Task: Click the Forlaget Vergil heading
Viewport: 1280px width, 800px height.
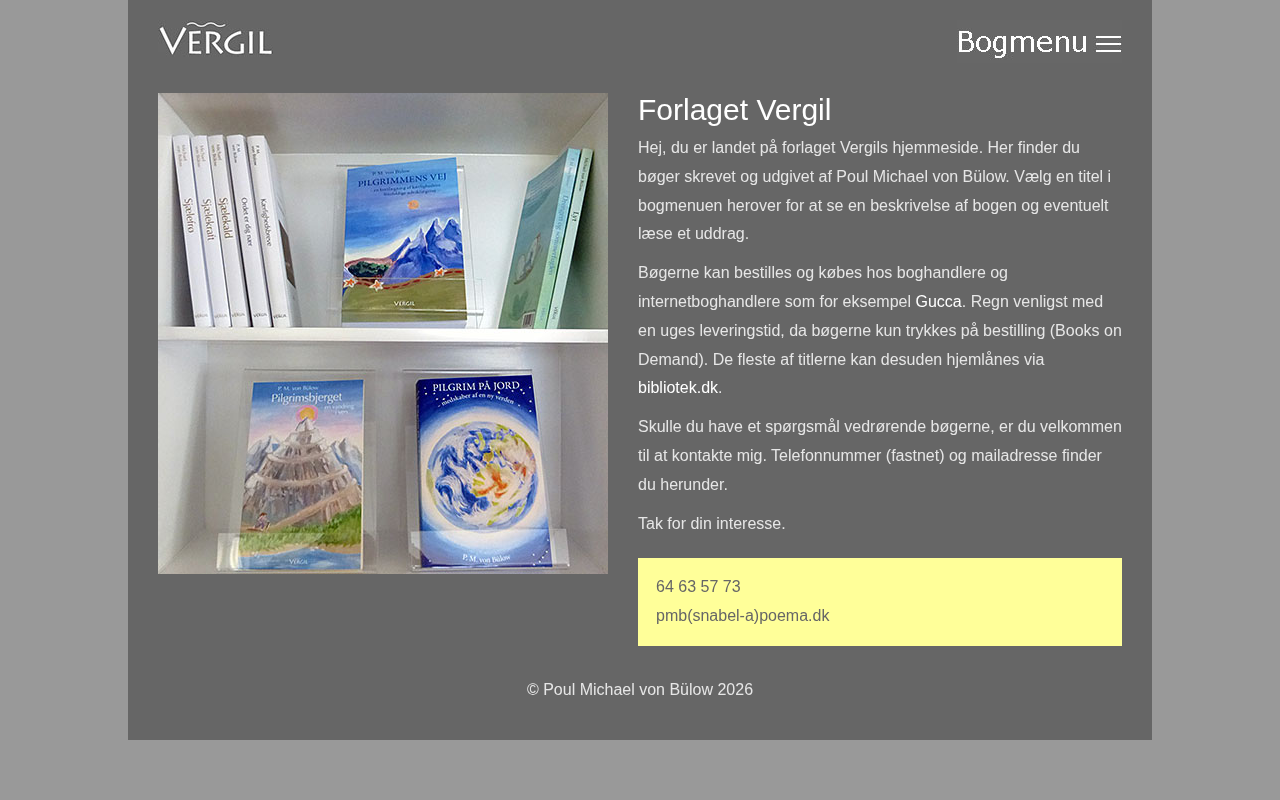Action: (x=735, y=110)
